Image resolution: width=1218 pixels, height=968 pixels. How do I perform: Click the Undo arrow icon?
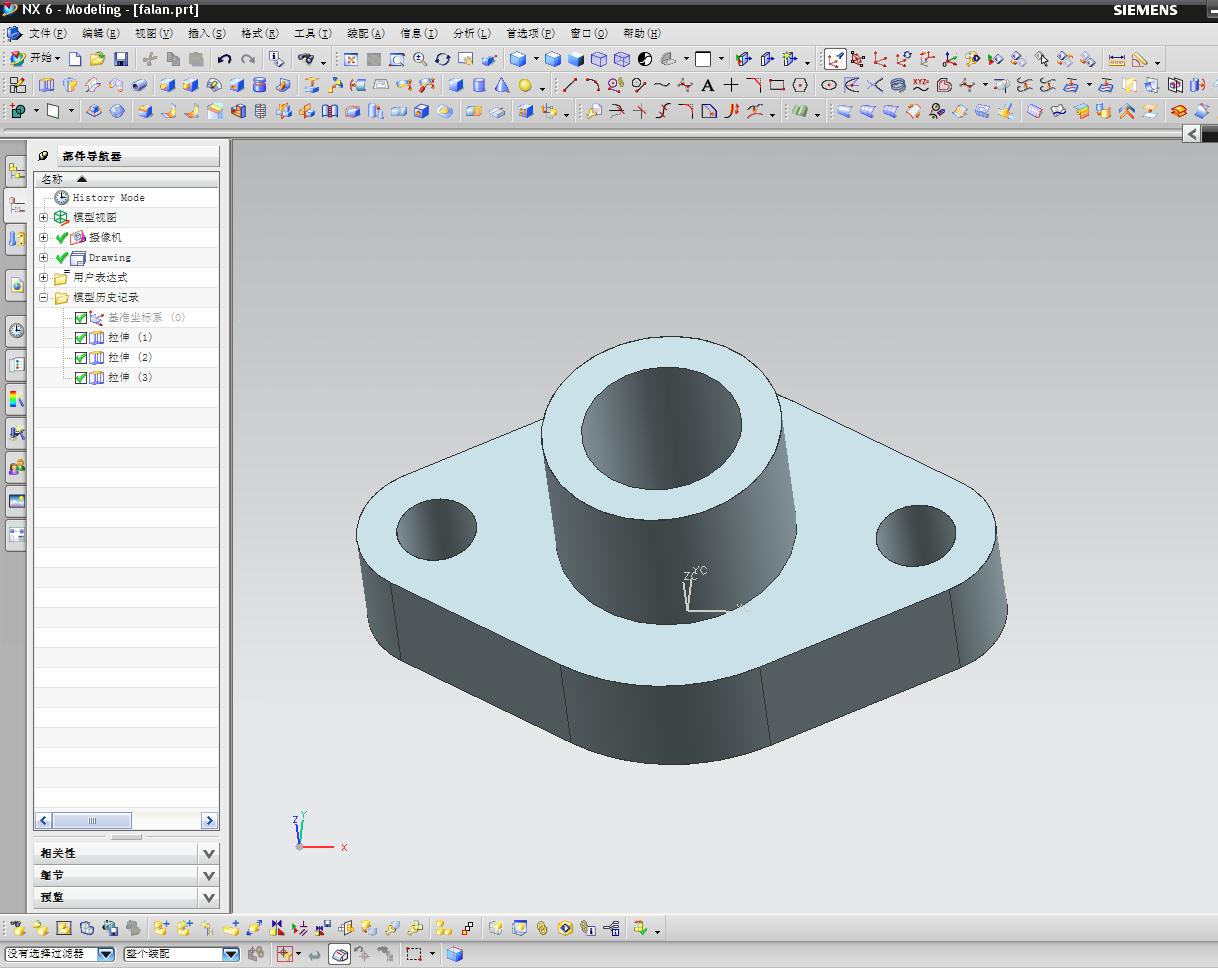pyautogui.click(x=224, y=59)
